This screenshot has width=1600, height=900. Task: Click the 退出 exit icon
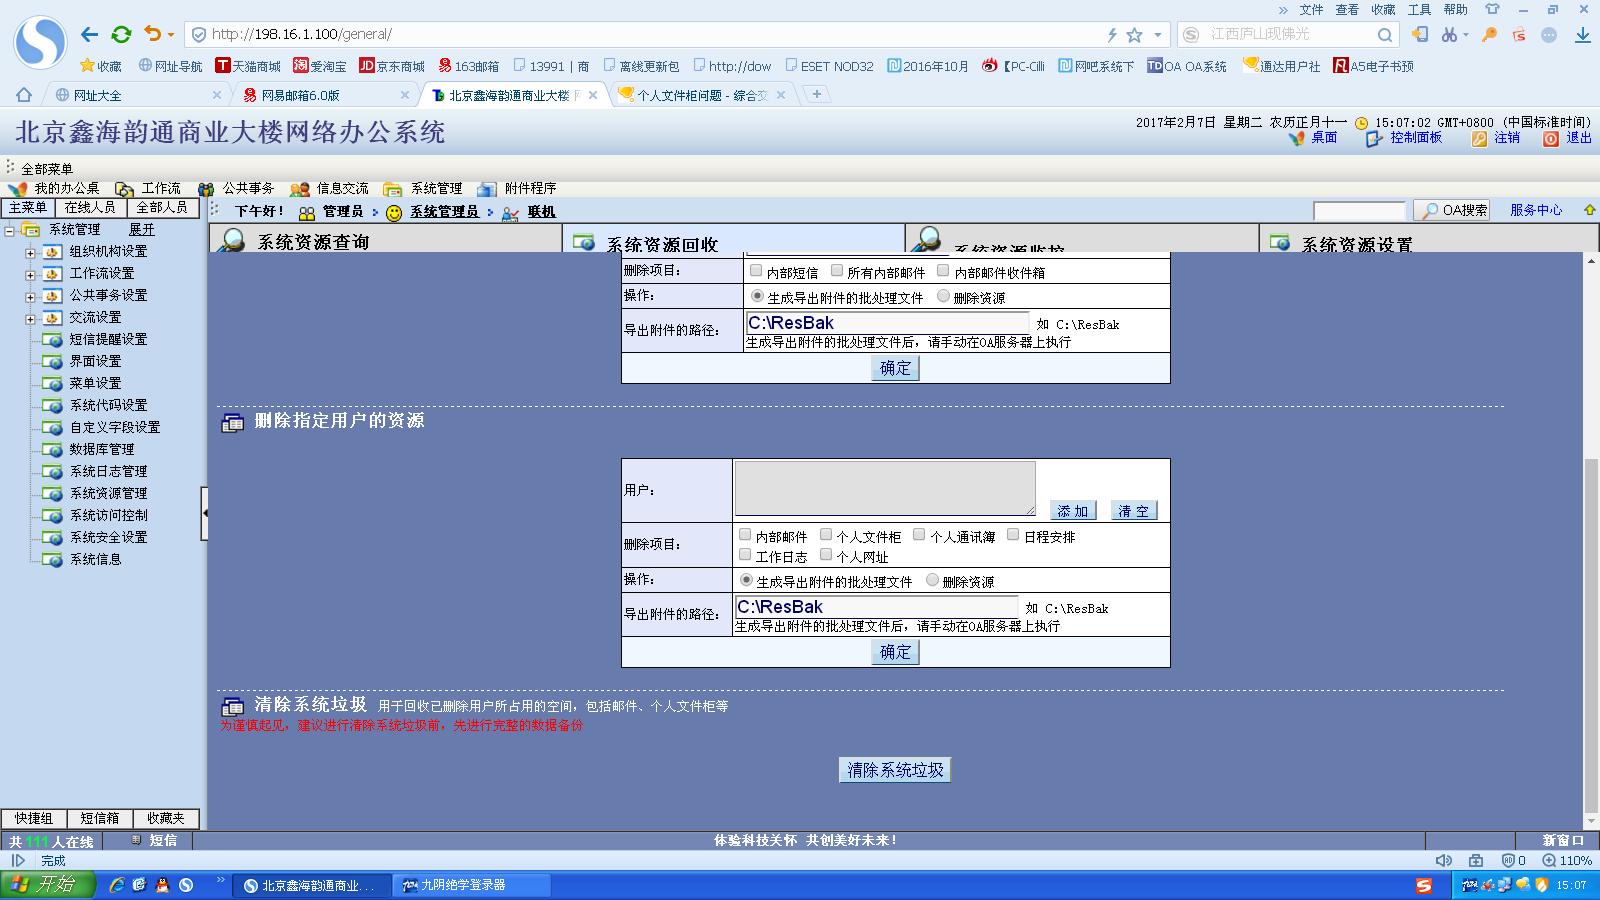click(1550, 138)
